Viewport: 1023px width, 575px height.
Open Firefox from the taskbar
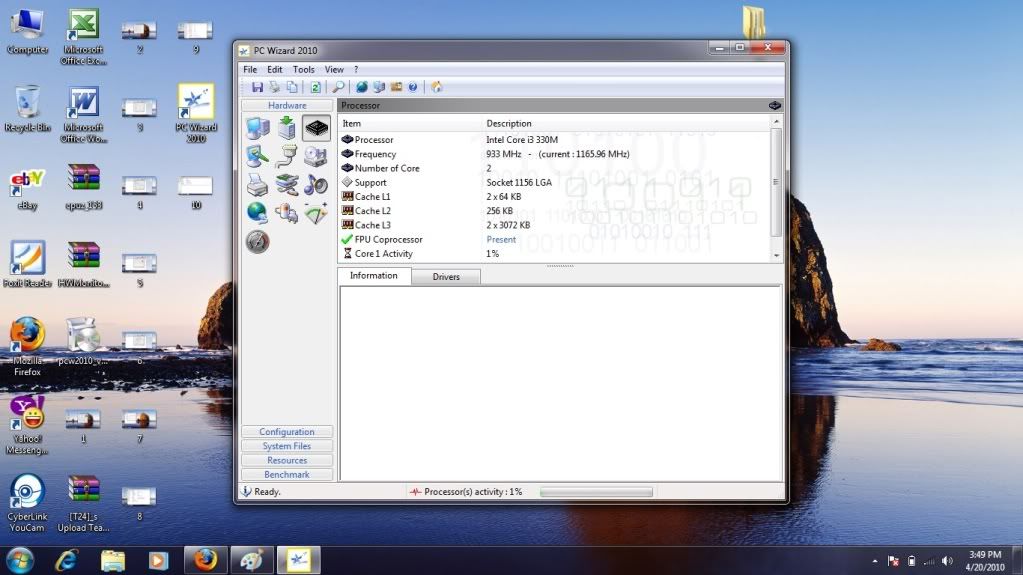[x=205, y=561]
